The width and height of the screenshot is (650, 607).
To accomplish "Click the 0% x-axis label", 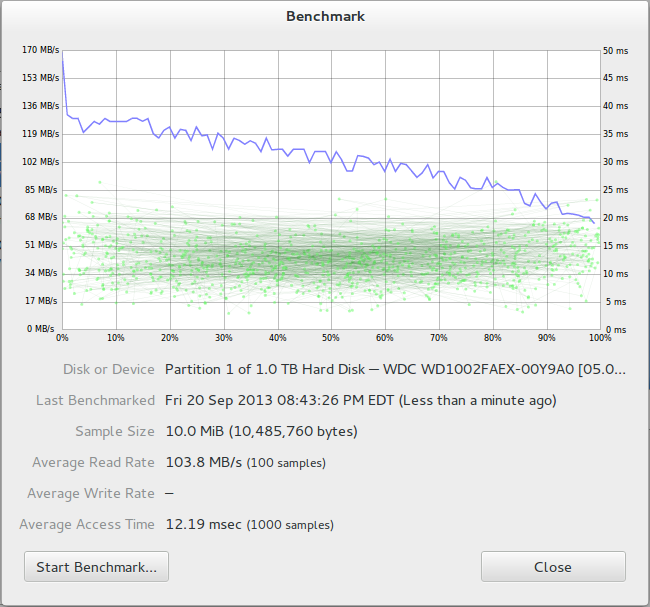I will click(62, 337).
